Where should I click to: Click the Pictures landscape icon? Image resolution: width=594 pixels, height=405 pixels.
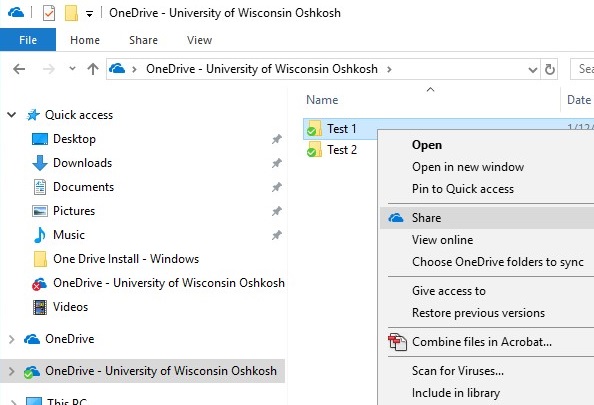click(x=40, y=211)
